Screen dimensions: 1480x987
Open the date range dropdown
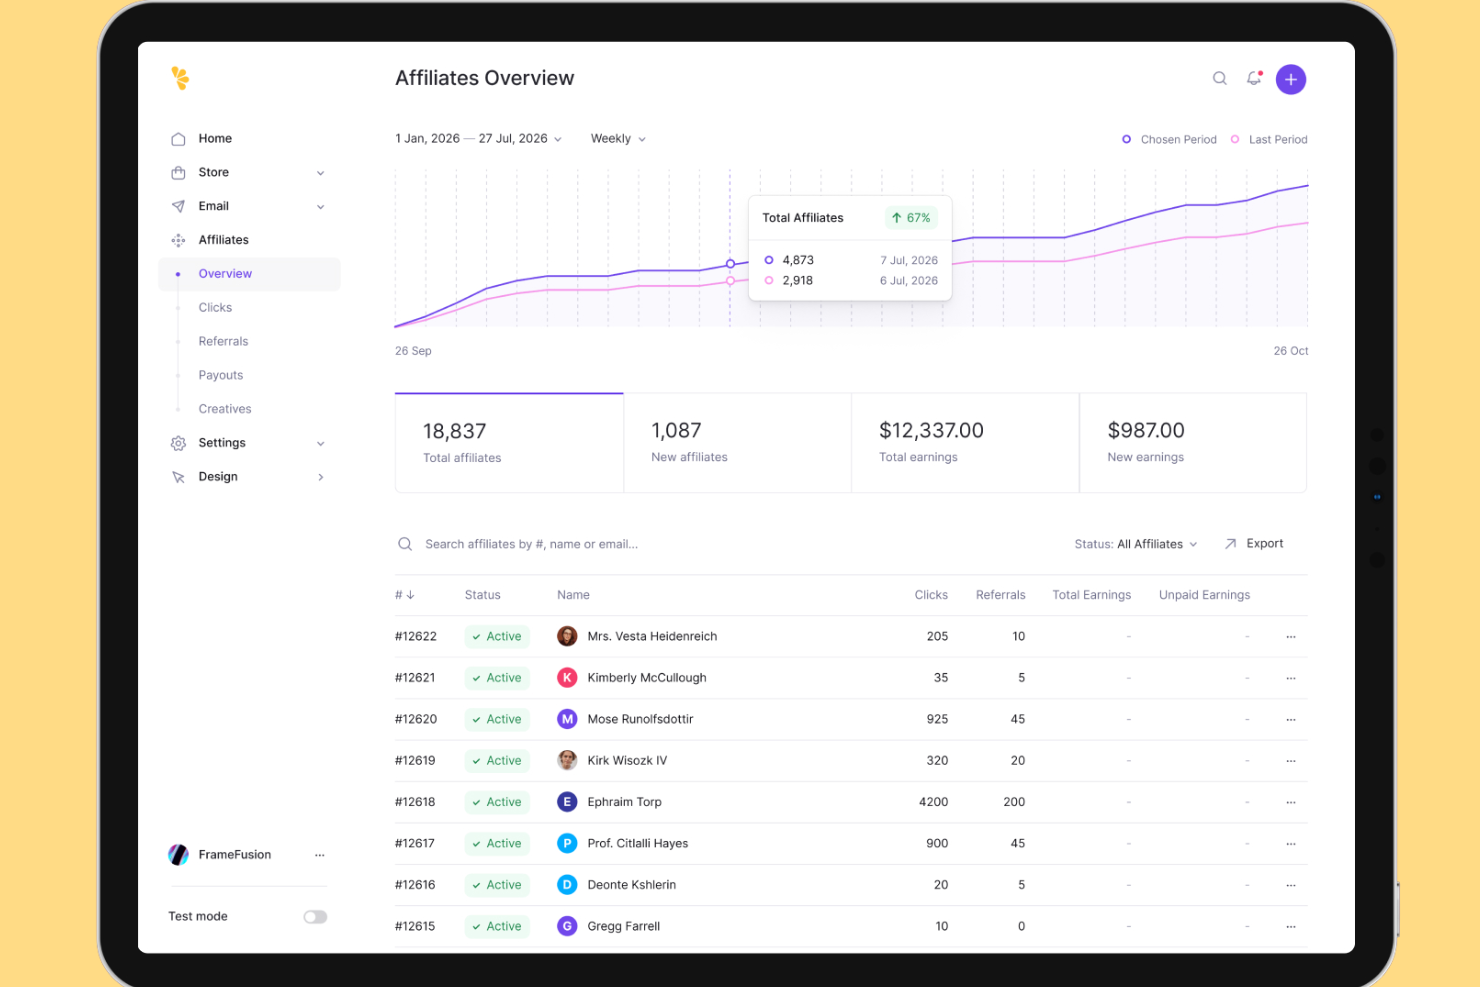(x=478, y=139)
